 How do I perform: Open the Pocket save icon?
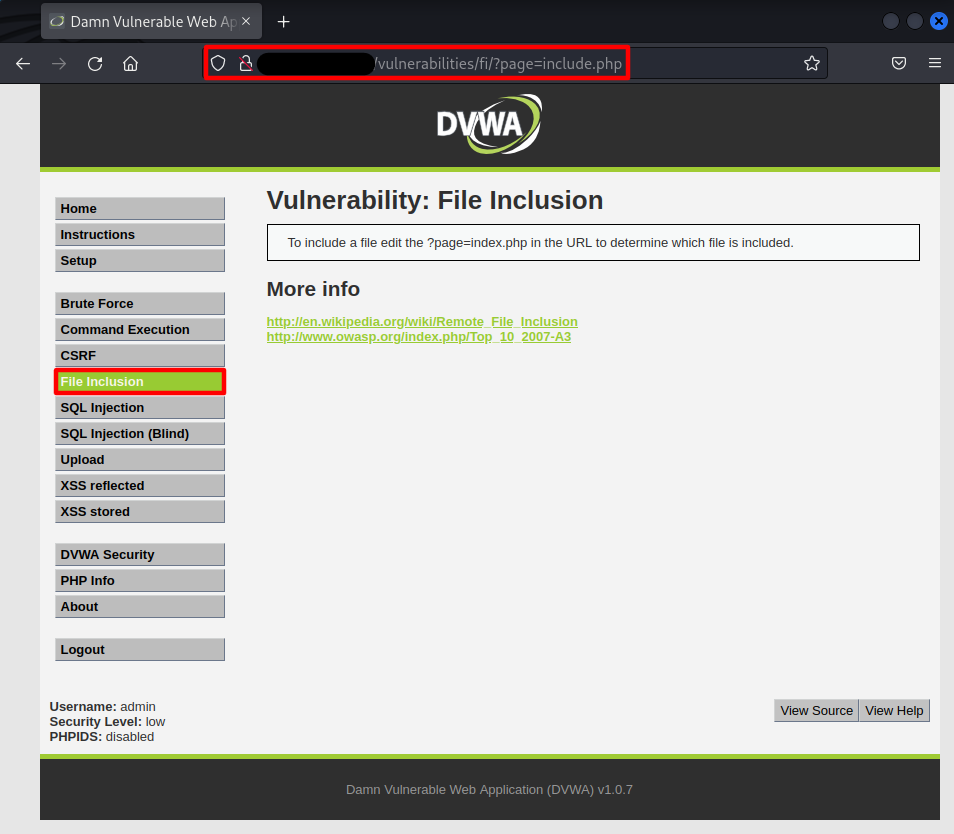coord(899,64)
